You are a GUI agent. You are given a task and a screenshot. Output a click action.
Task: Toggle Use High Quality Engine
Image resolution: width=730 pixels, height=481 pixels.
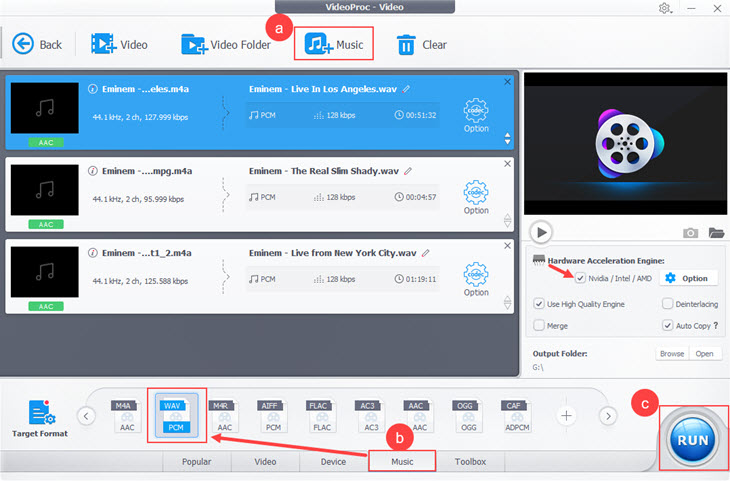coord(539,304)
